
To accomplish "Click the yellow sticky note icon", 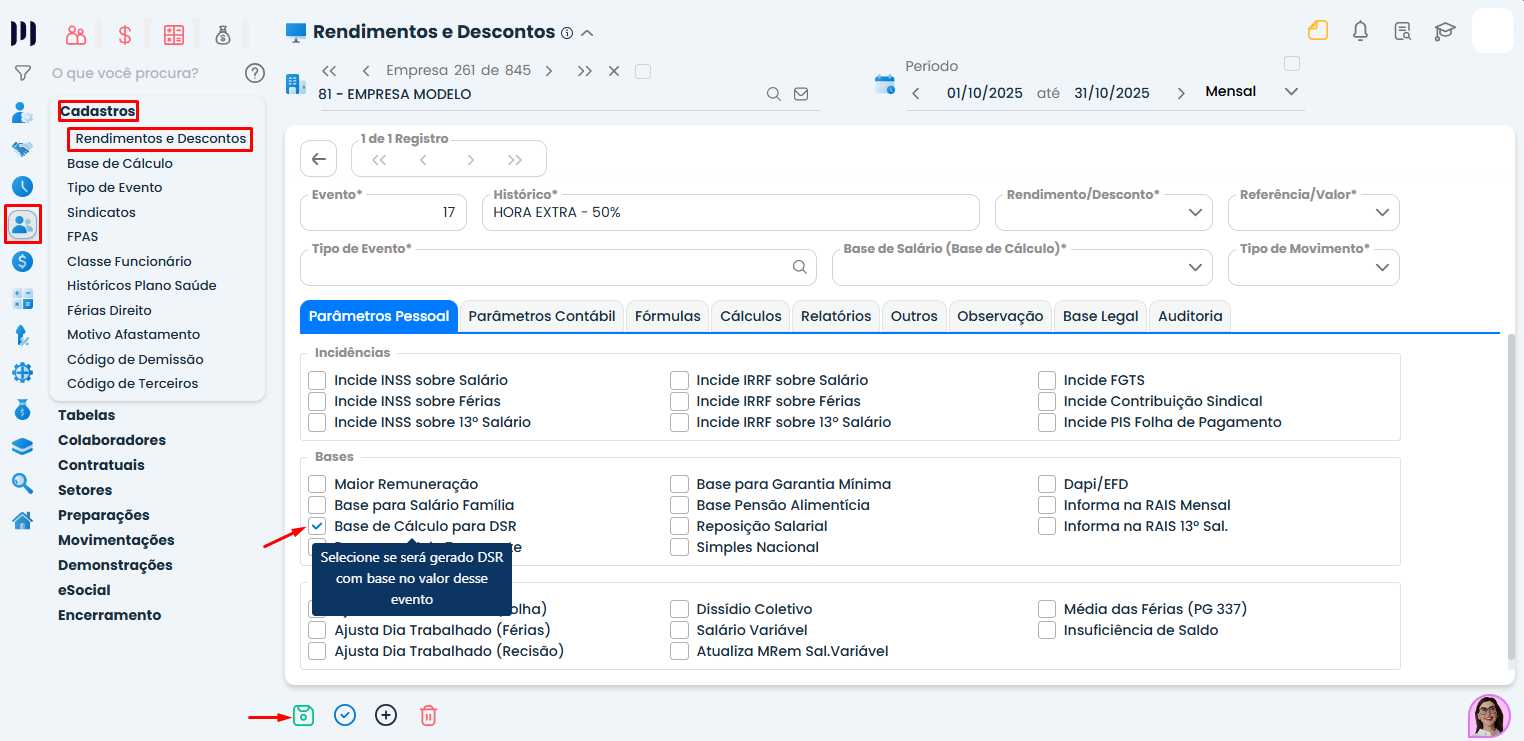I will [x=1318, y=30].
